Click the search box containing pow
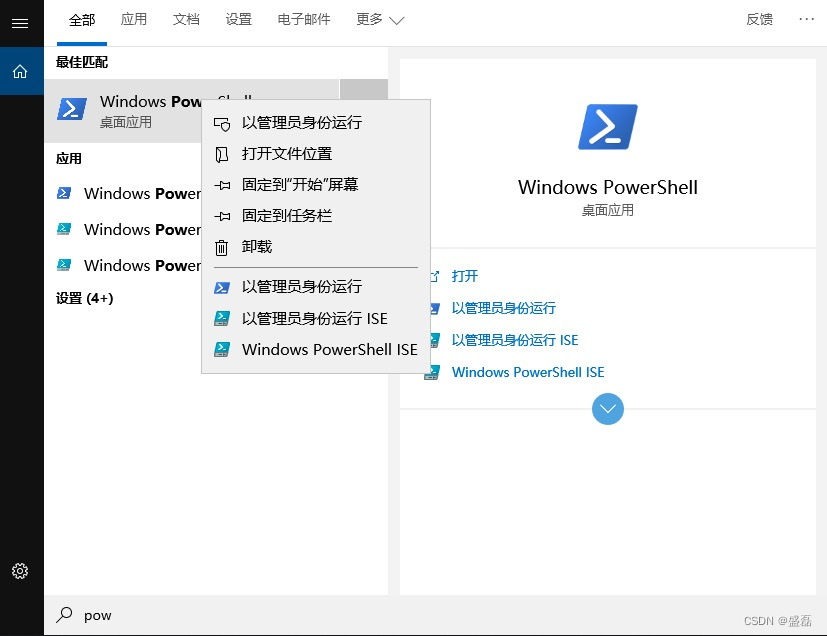This screenshot has height=636, width=827. click(x=435, y=615)
